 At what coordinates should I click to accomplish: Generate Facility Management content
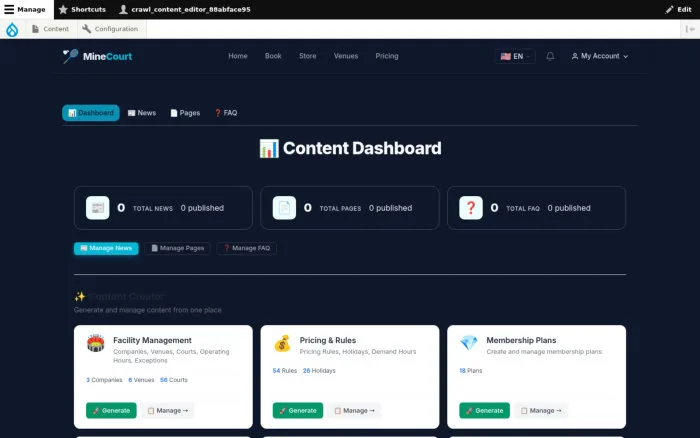tap(111, 410)
